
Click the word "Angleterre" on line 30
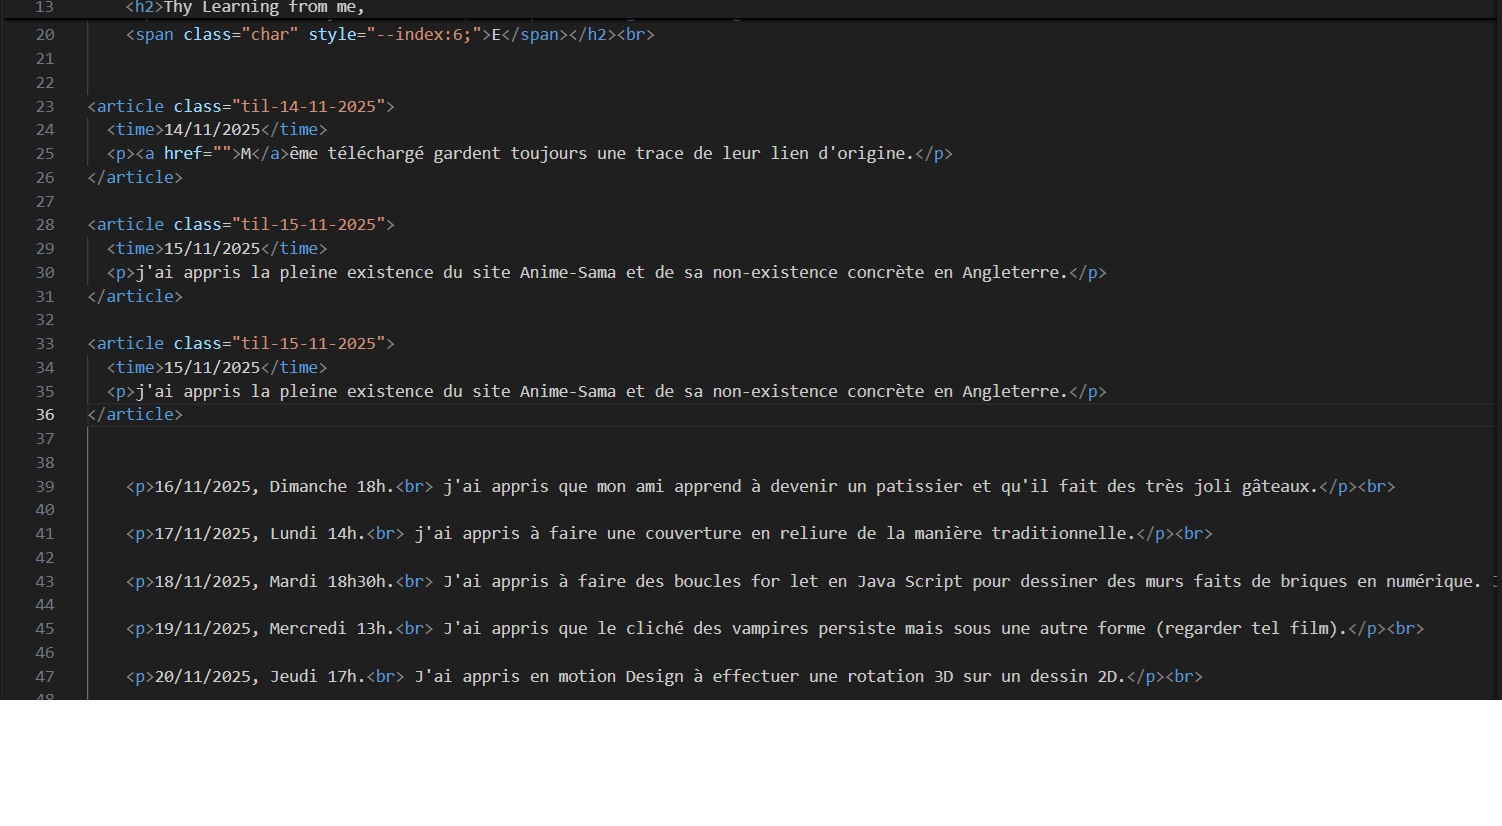[x=1010, y=273]
